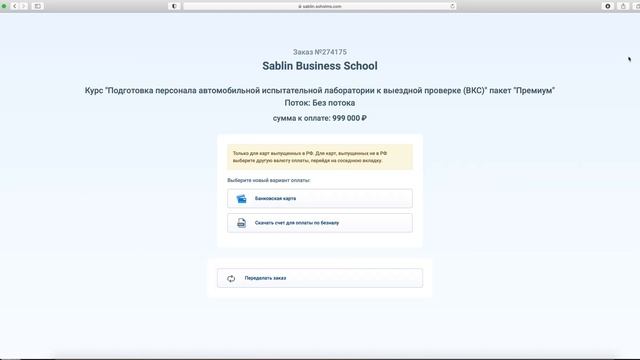640x360 pixels.
Task: Open the privacy shield icon beside the address bar
Action: (x=174, y=6)
